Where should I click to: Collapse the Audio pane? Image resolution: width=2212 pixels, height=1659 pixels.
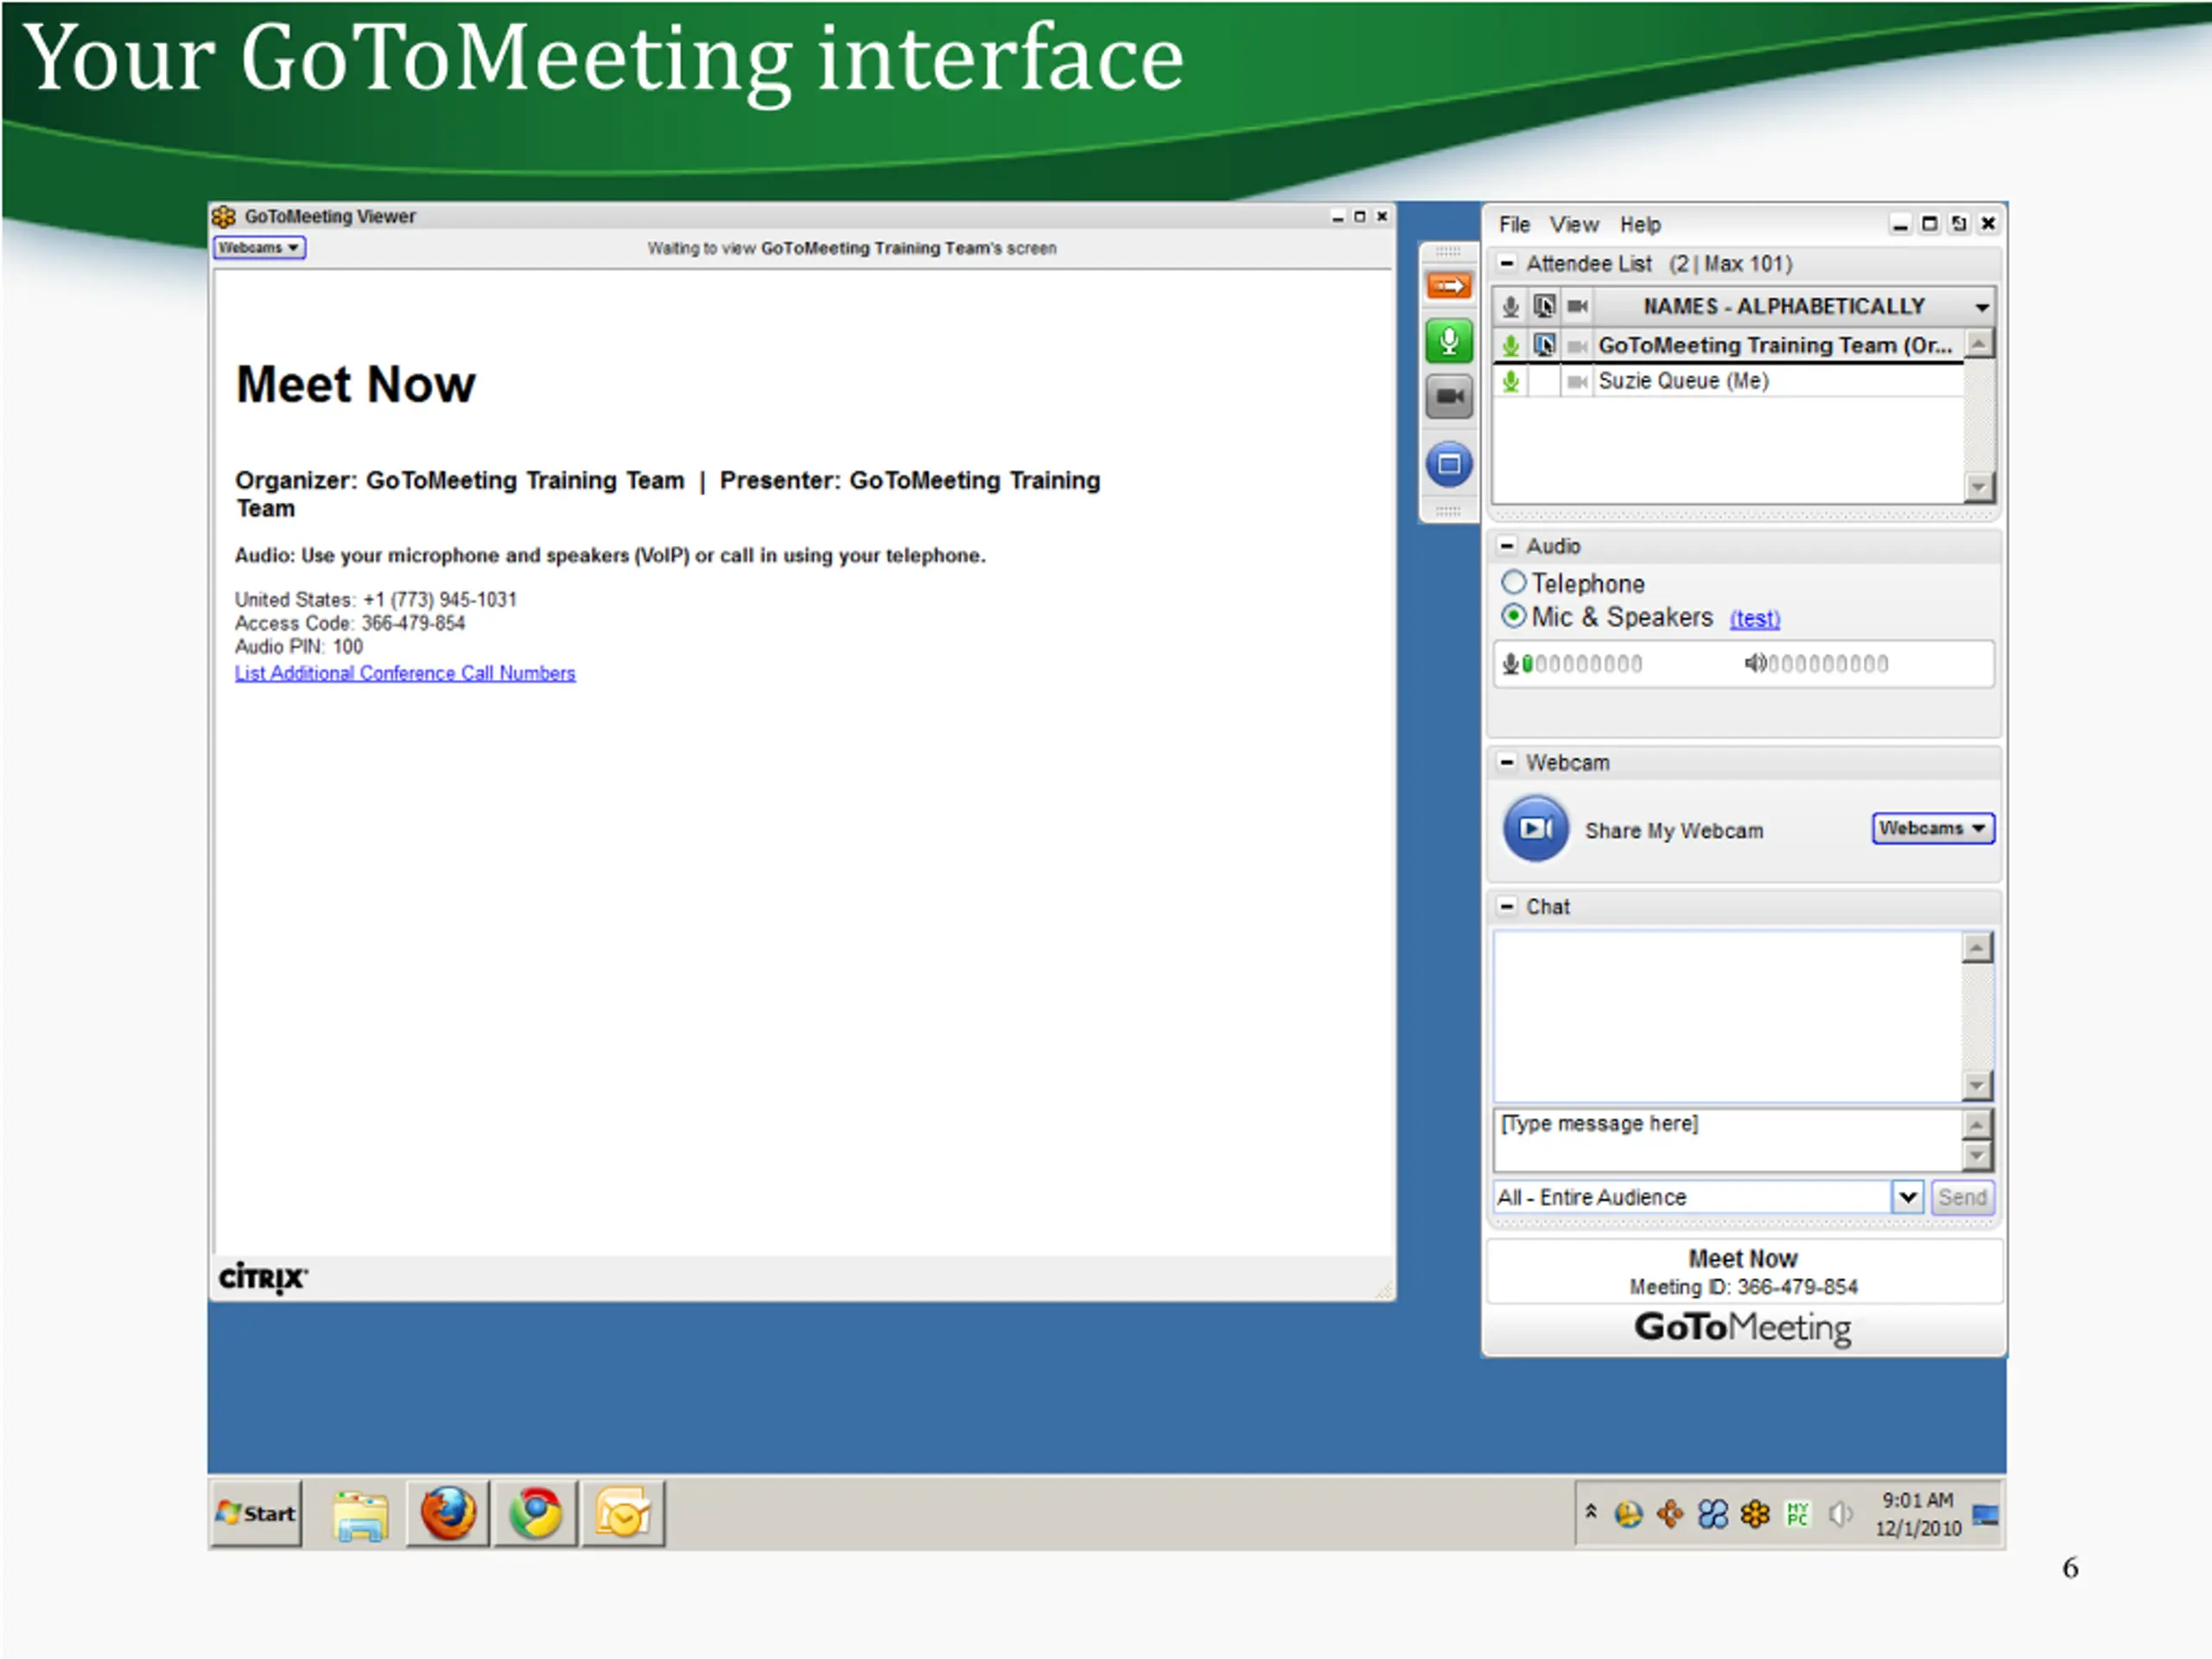pos(1507,546)
